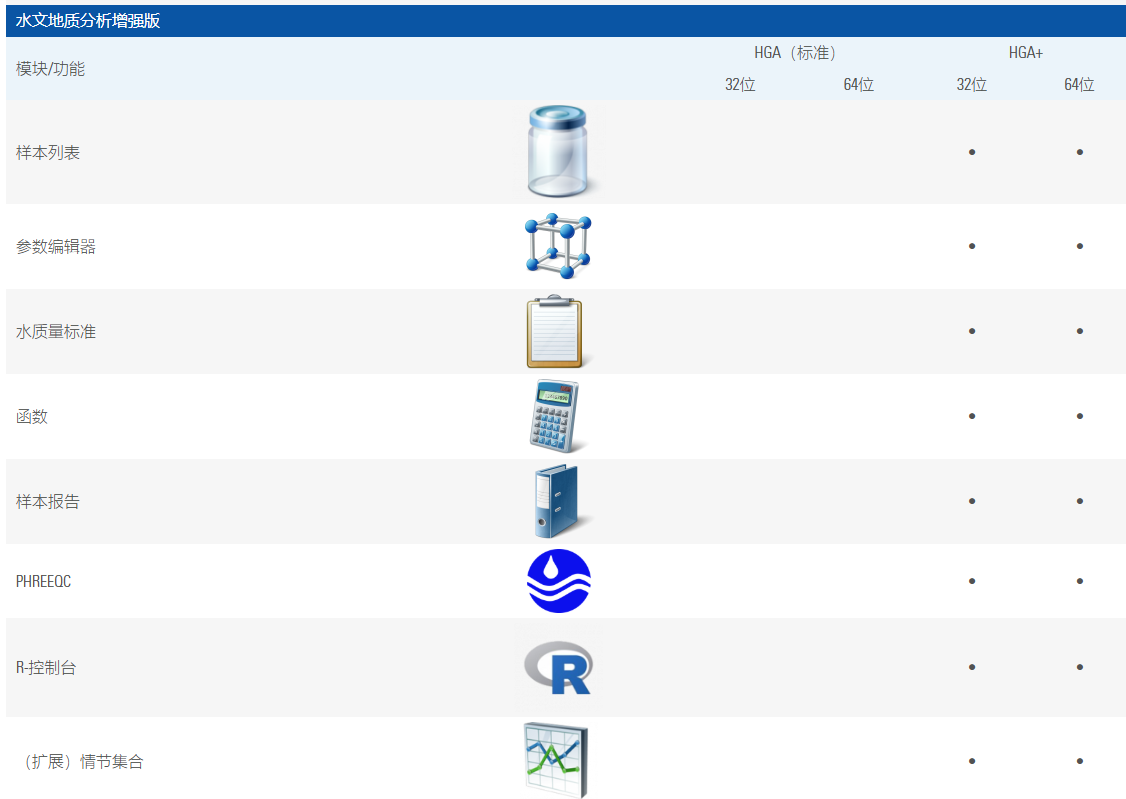Click the PHREEQC water drop icon
This screenshot has width=1126, height=799.
559,581
